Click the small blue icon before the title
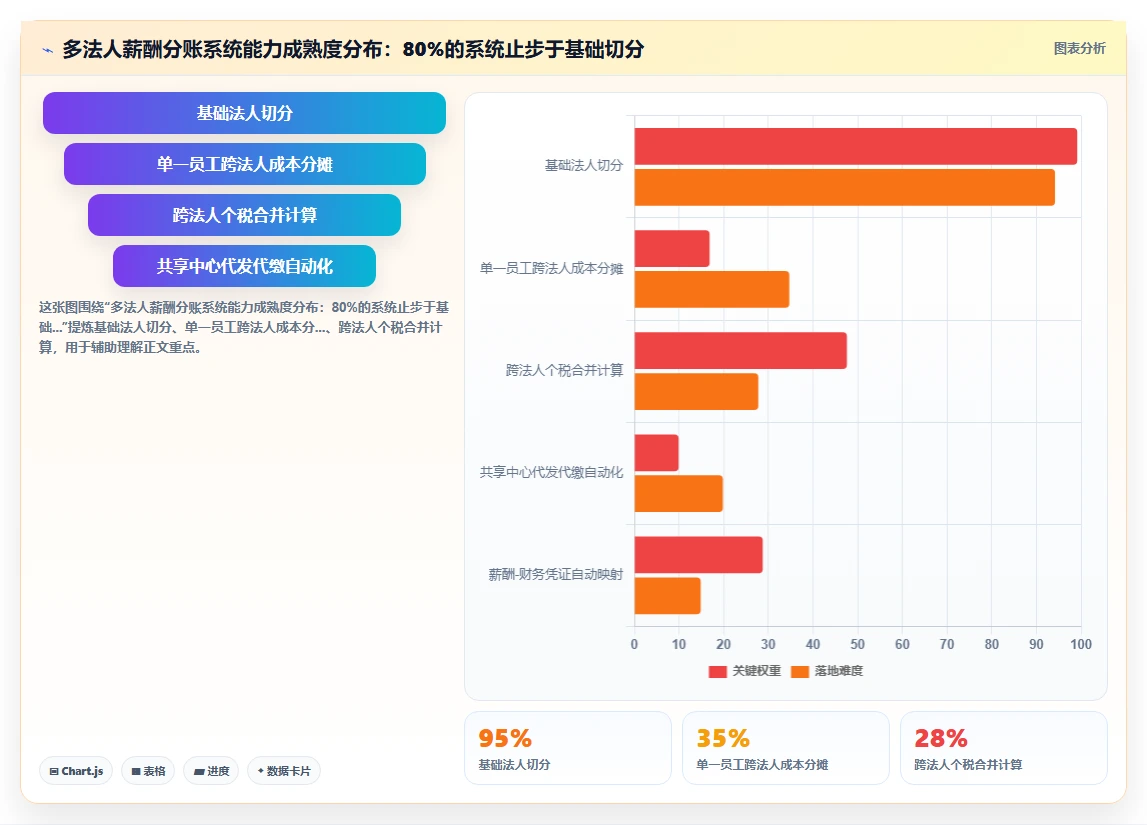The height and width of the screenshot is (825, 1147). click(x=48, y=50)
